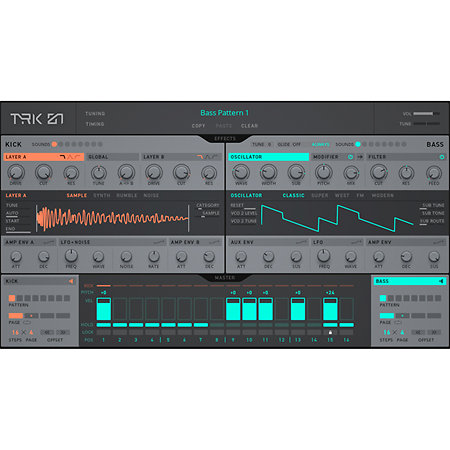Click the VOL slider in the header
The image size is (450, 450).
point(426,114)
